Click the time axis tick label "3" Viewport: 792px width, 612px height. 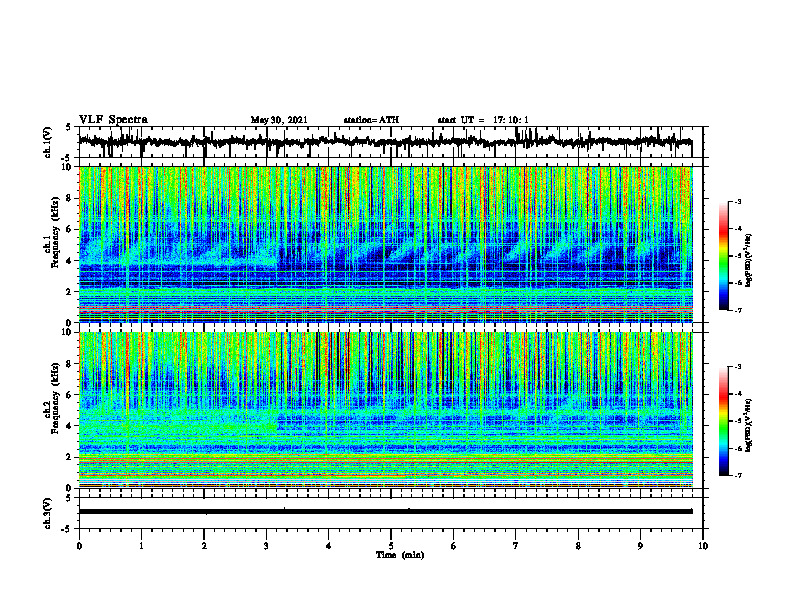[266, 546]
